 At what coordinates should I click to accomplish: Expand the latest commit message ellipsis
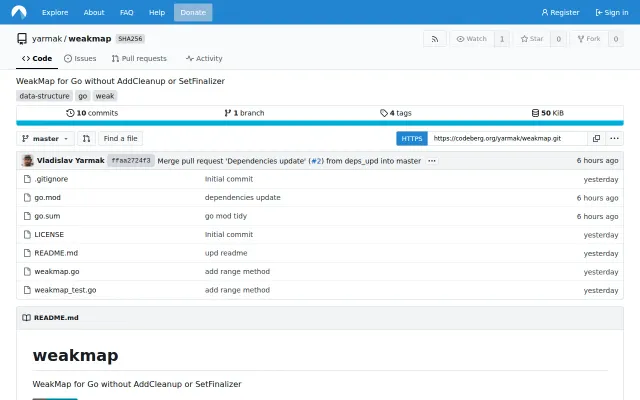coord(432,161)
